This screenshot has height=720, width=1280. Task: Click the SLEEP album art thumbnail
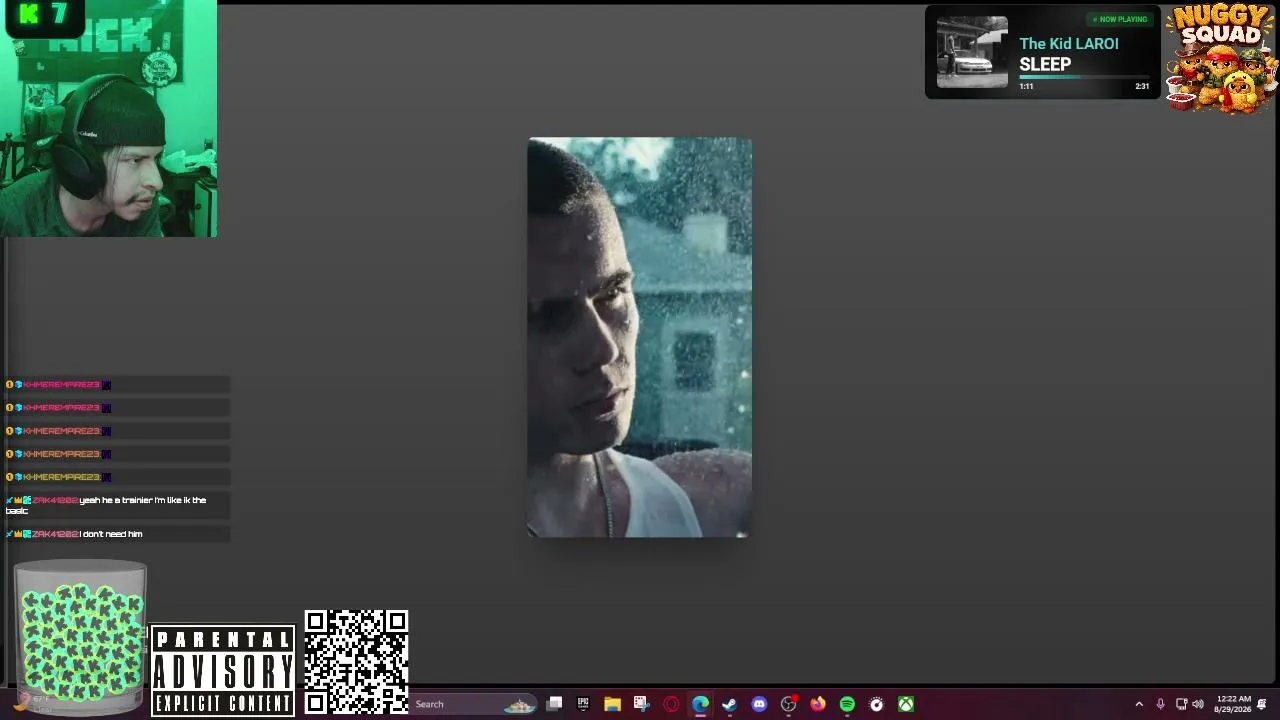point(972,52)
